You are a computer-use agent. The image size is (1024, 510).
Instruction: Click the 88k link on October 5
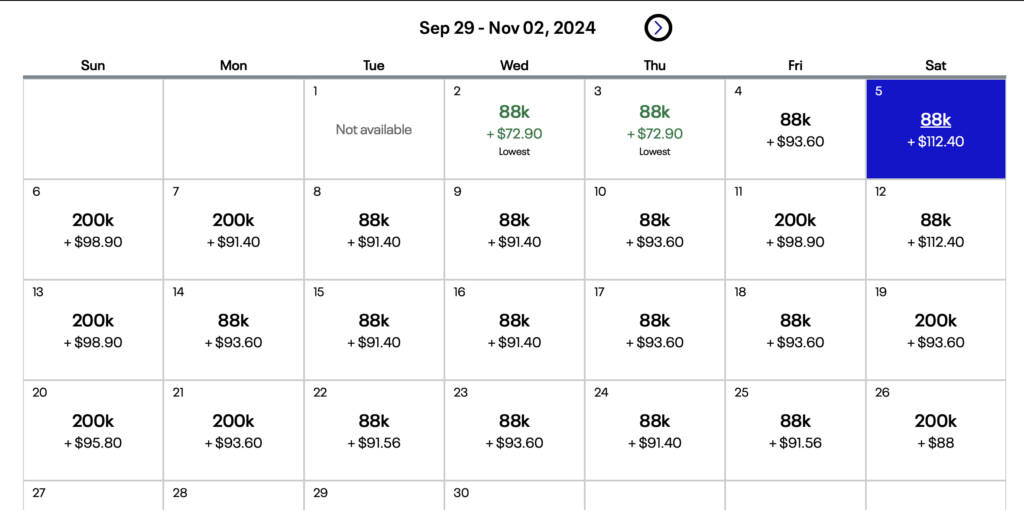point(935,120)
